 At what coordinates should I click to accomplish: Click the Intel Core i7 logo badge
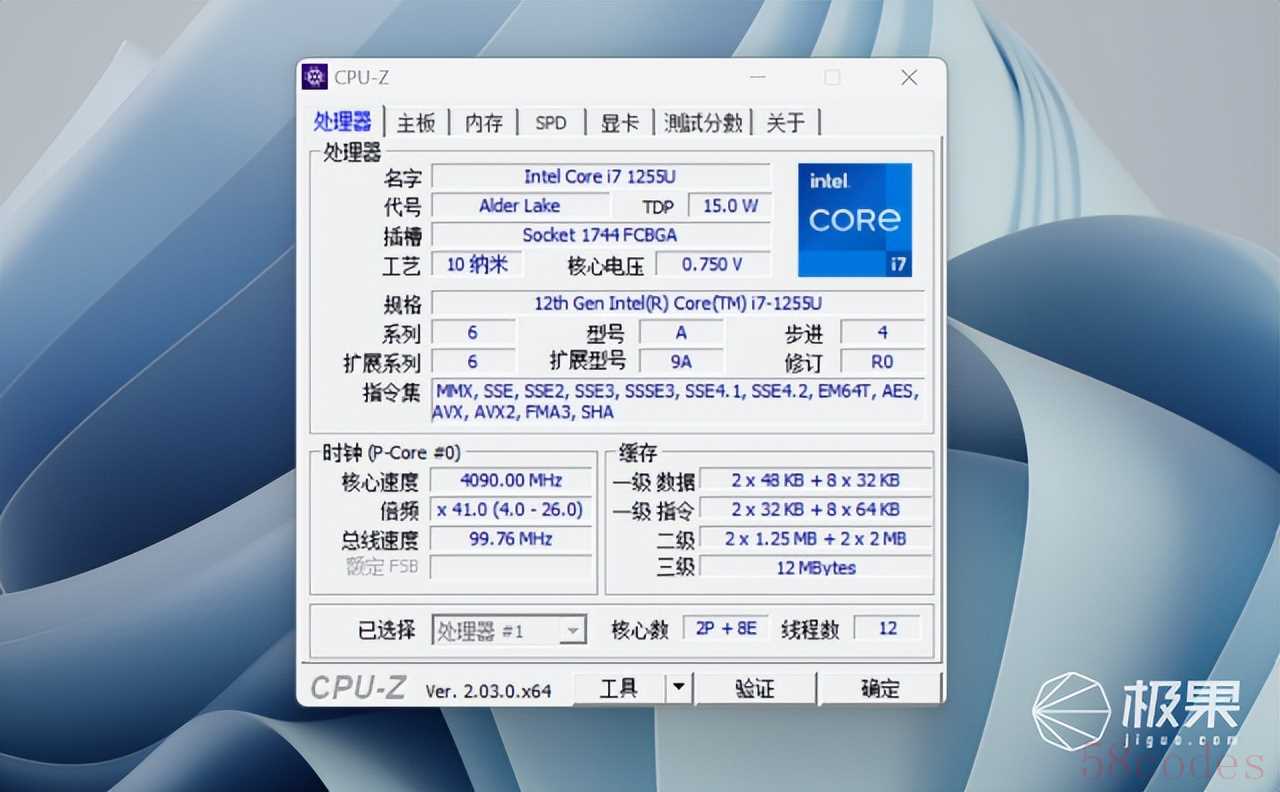[855, 220]
